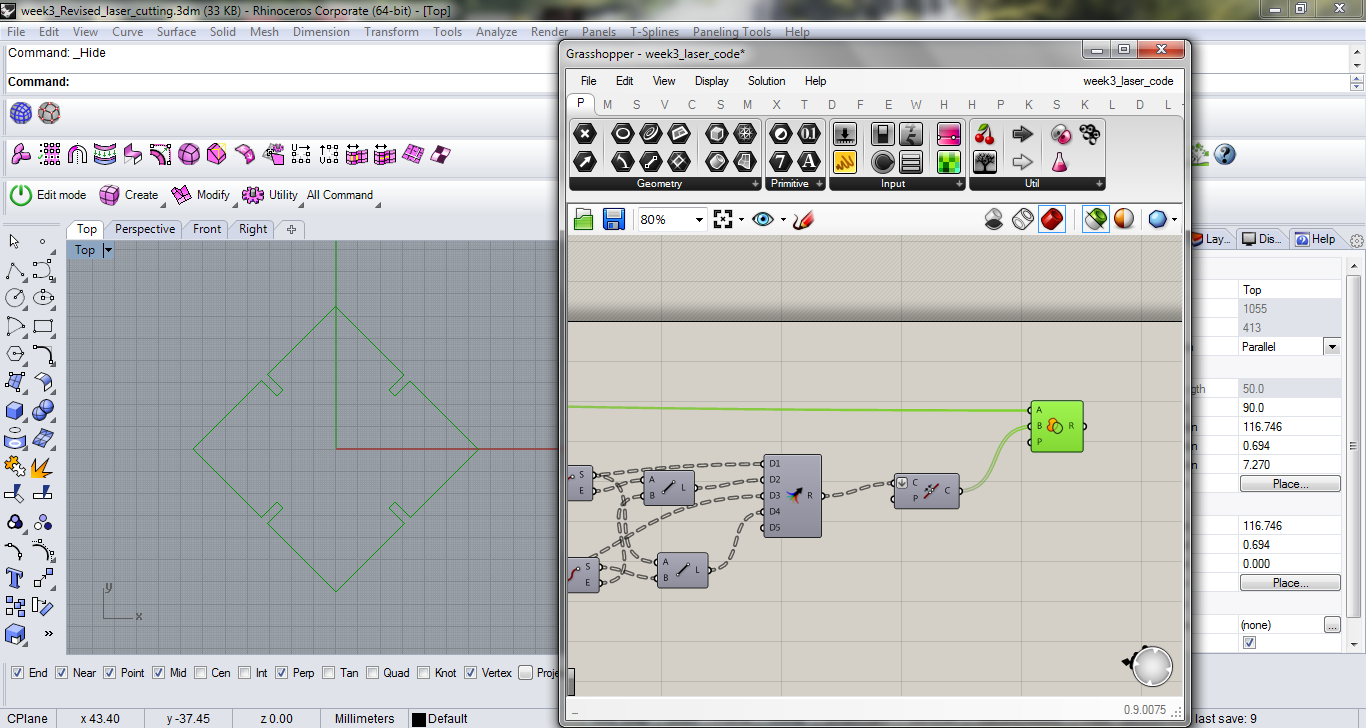Pick the cherries icon in Util panel
This screenshot has width=1366, height=728.
pyautogui.click(x=985, y=134)
